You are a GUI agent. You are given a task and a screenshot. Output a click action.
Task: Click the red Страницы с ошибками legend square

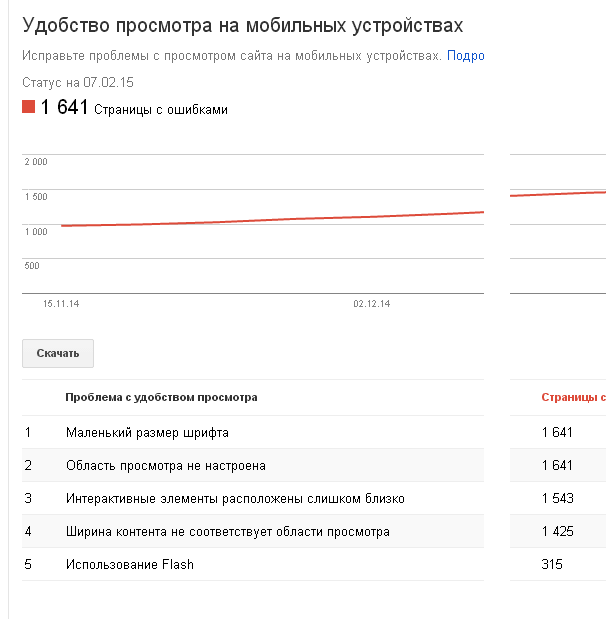(x=28, y=107)
